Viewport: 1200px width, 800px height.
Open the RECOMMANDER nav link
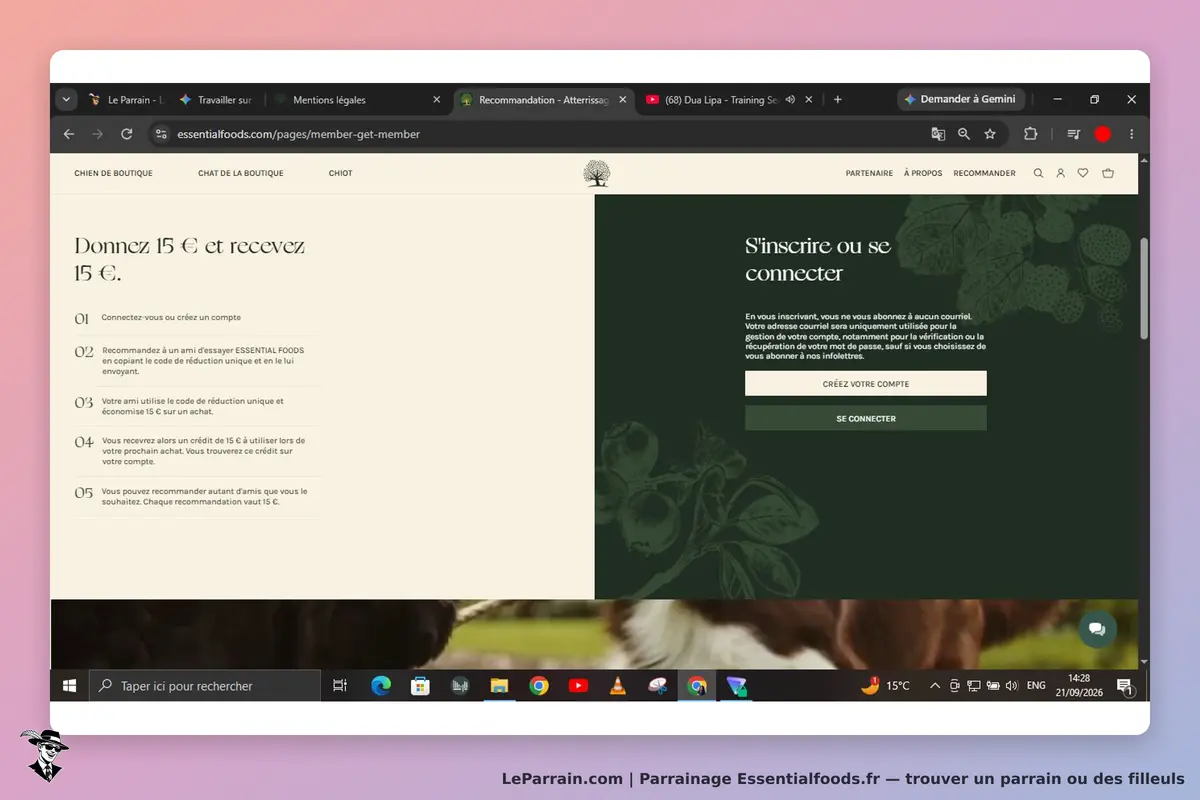[984, 173]
